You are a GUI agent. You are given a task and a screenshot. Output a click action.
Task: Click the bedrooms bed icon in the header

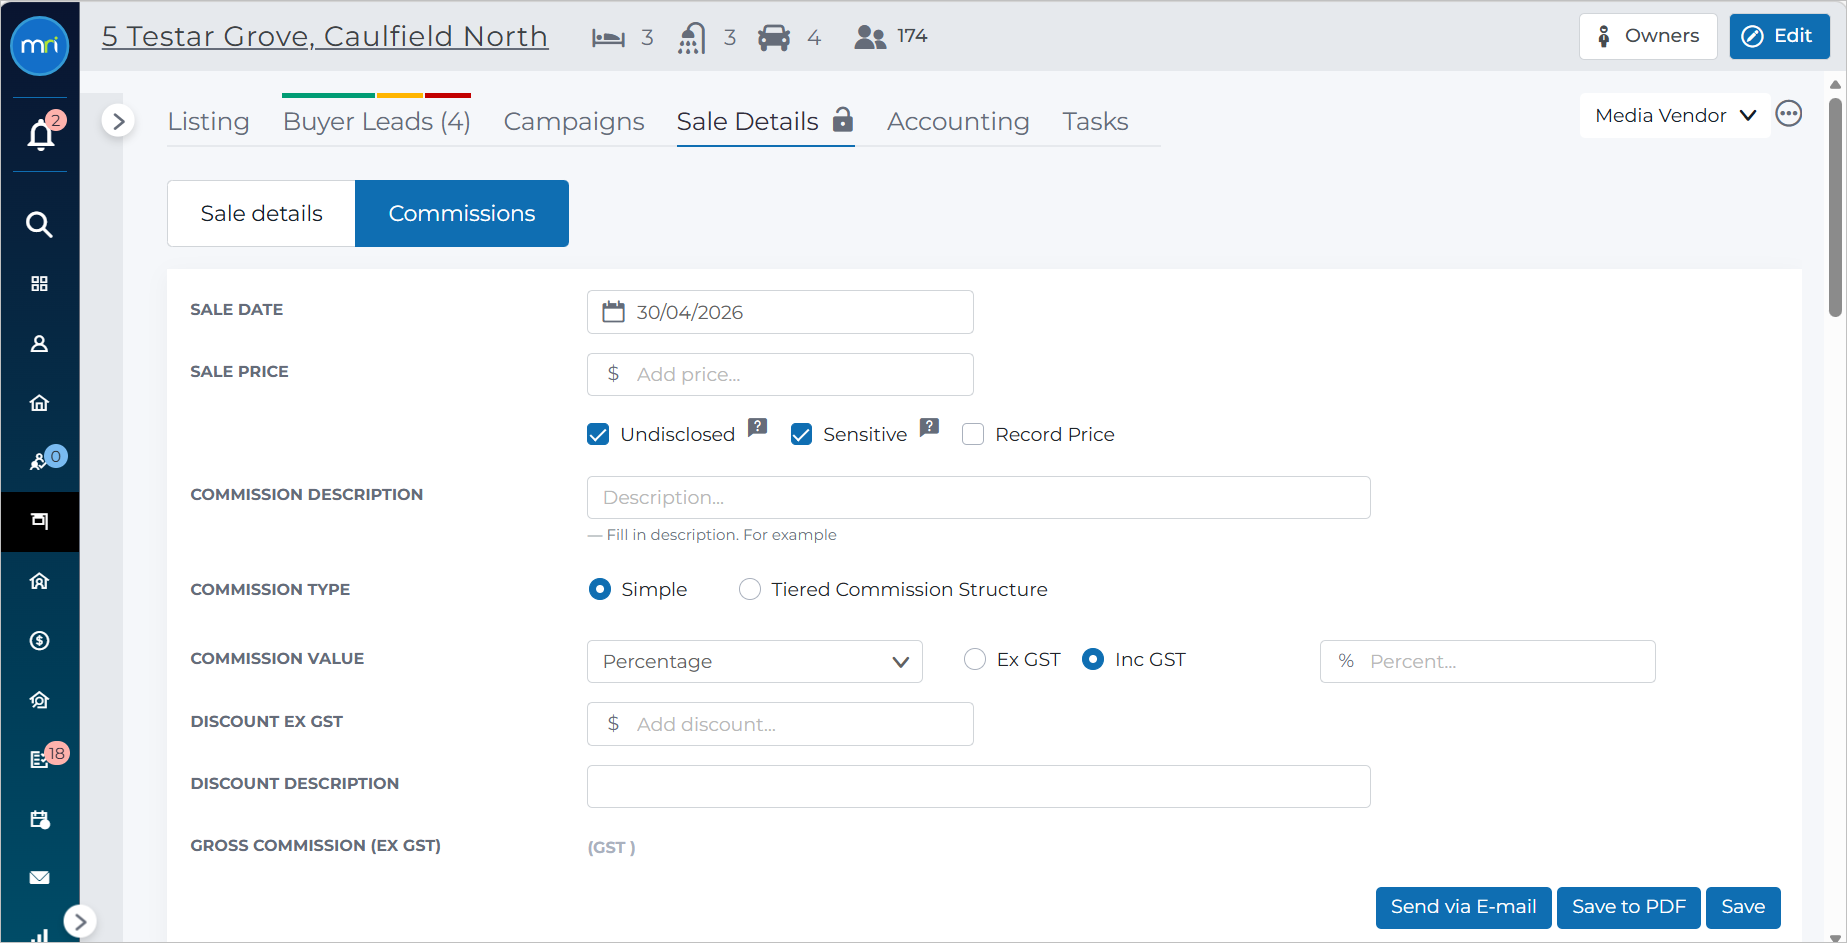(608, 38)
